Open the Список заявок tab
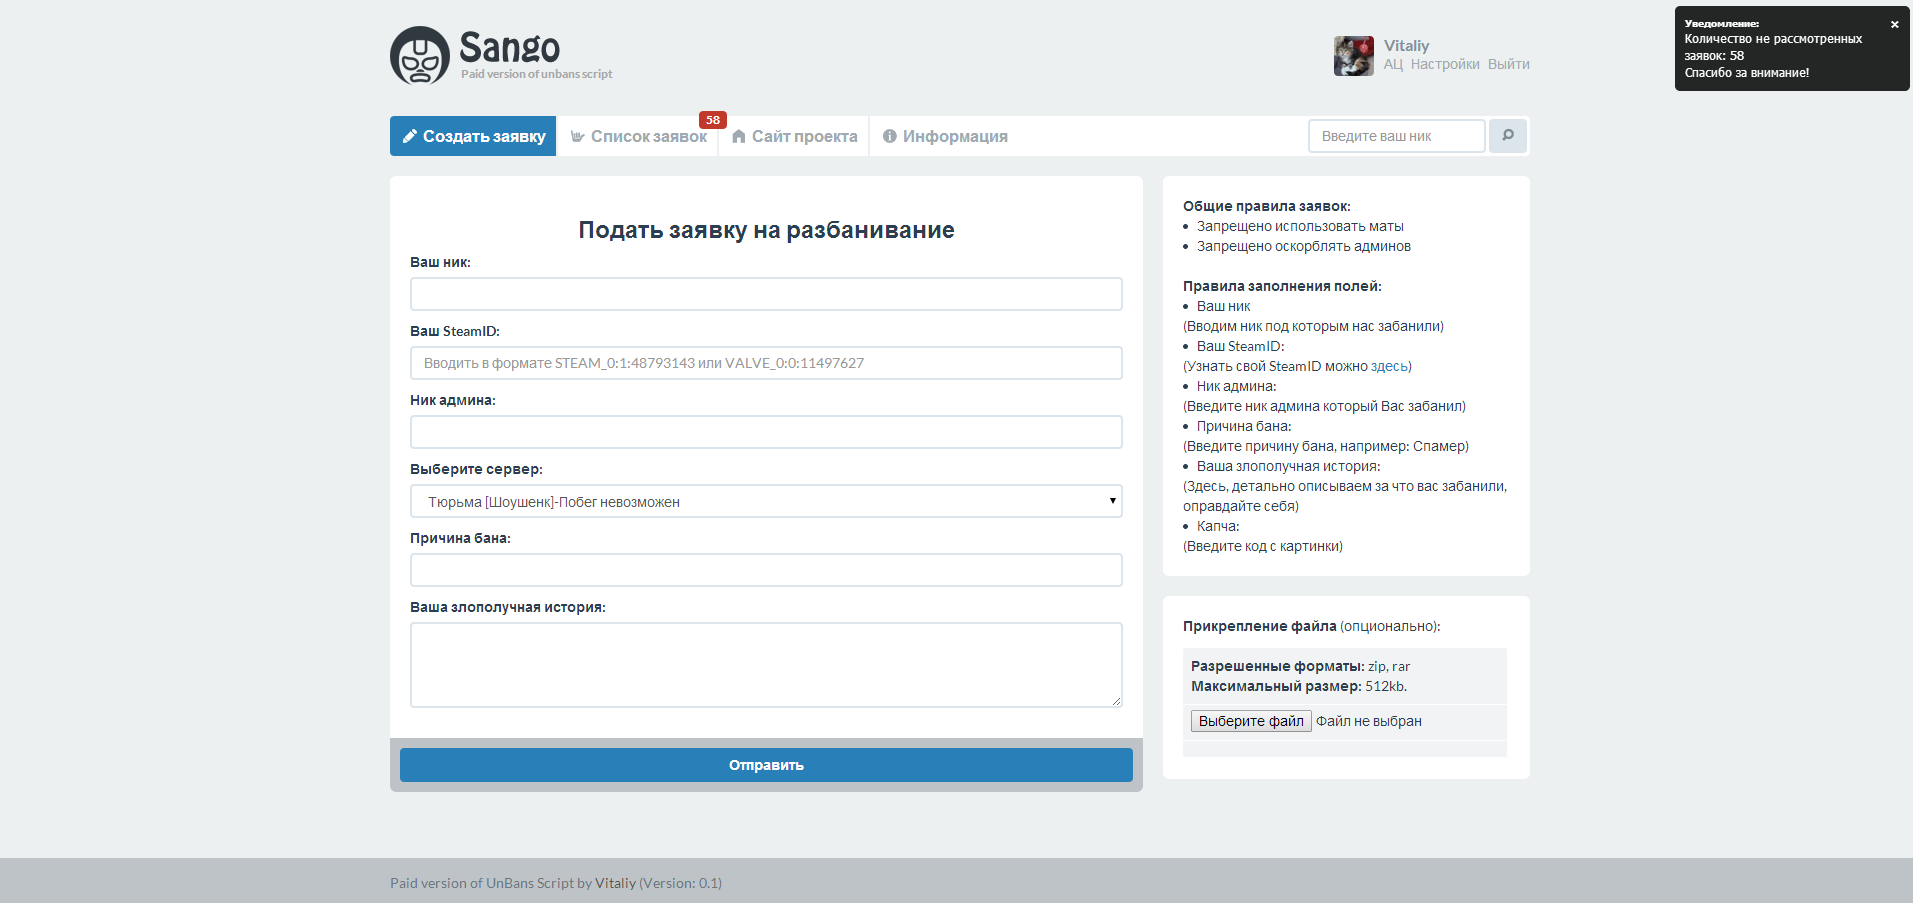The image size is (1913, 903). coord(638,136)
